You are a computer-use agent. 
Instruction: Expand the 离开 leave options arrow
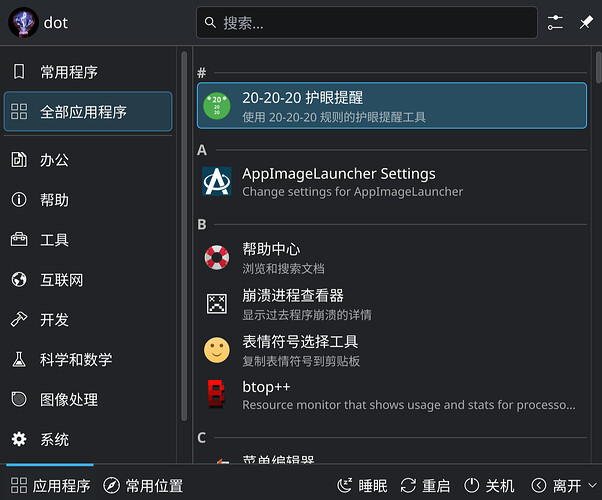tap(539, 486)
